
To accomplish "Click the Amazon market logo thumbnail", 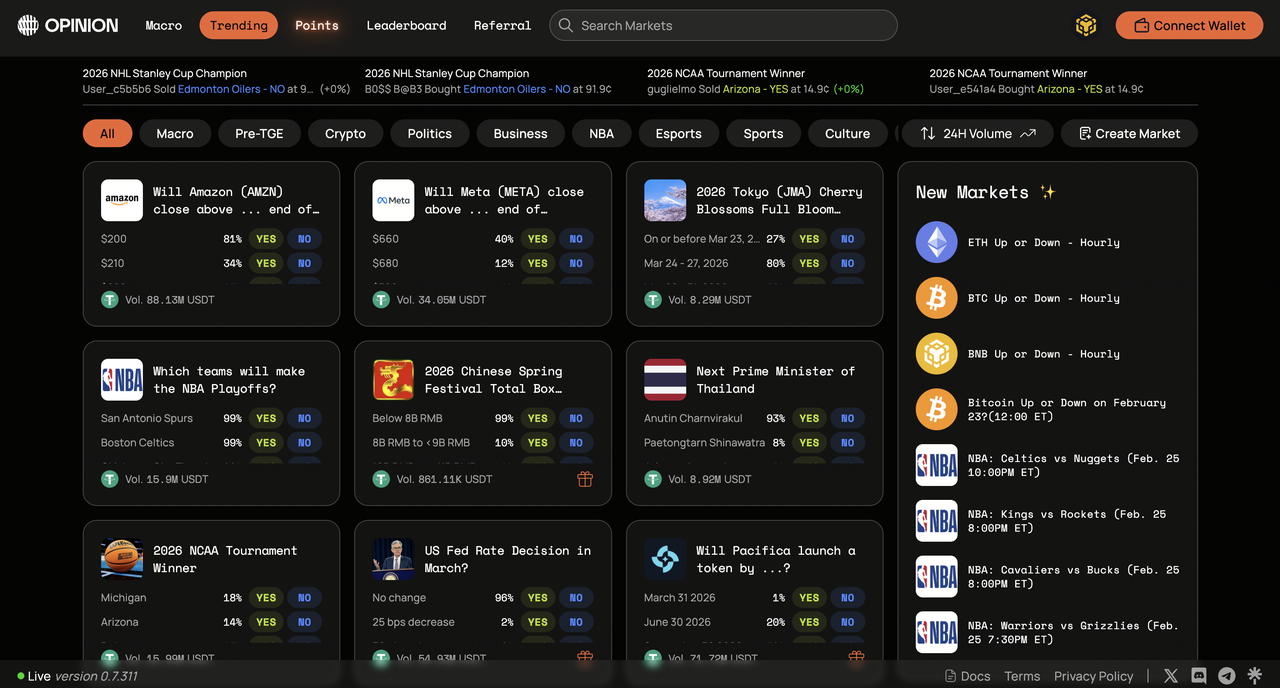I will click(x=122, y=200).
